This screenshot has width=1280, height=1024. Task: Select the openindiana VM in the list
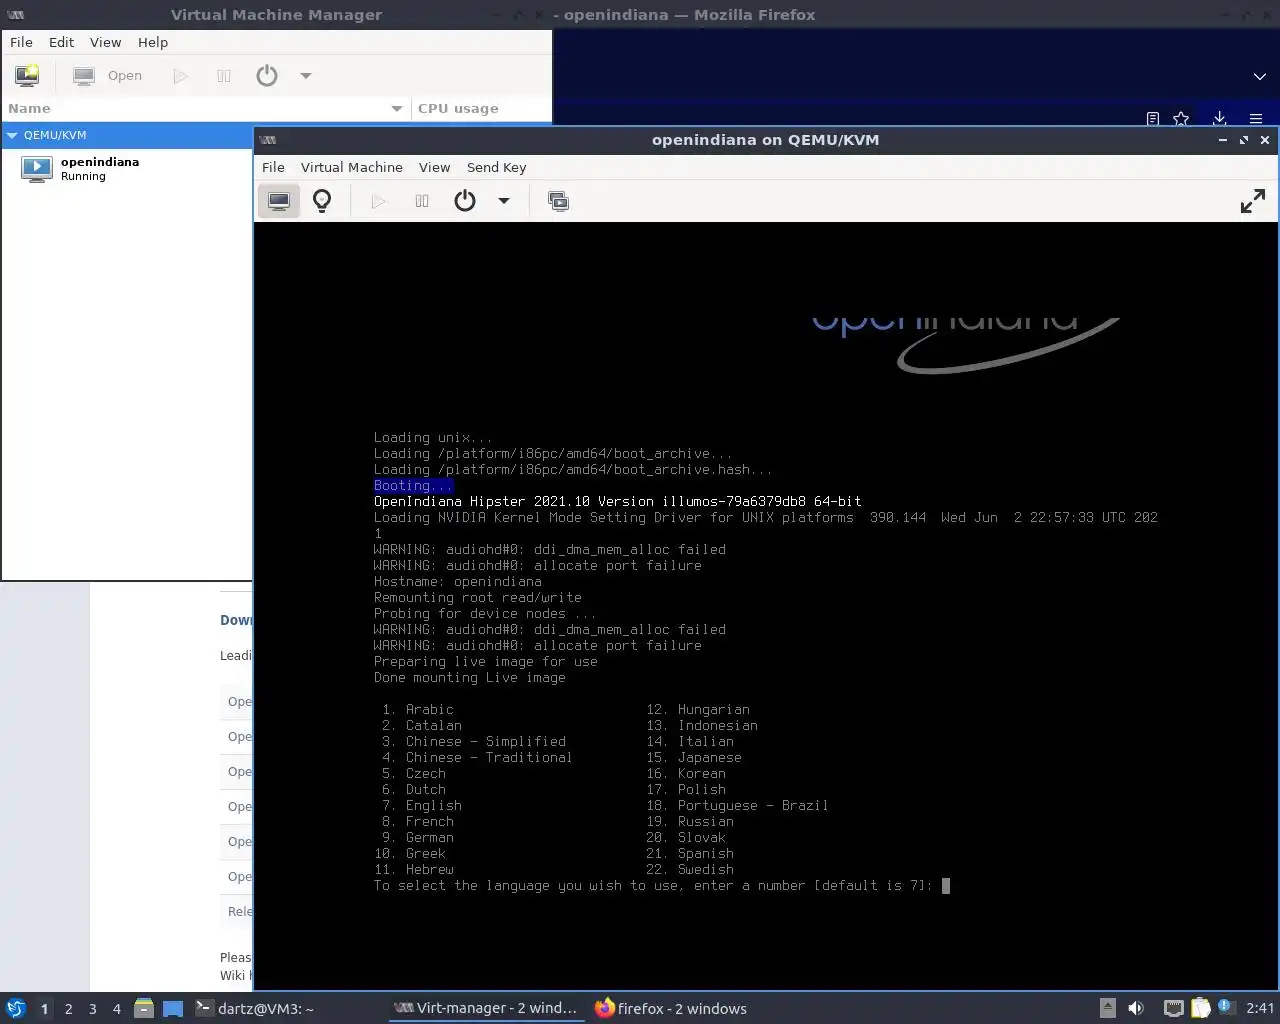(x=127, y=168)
